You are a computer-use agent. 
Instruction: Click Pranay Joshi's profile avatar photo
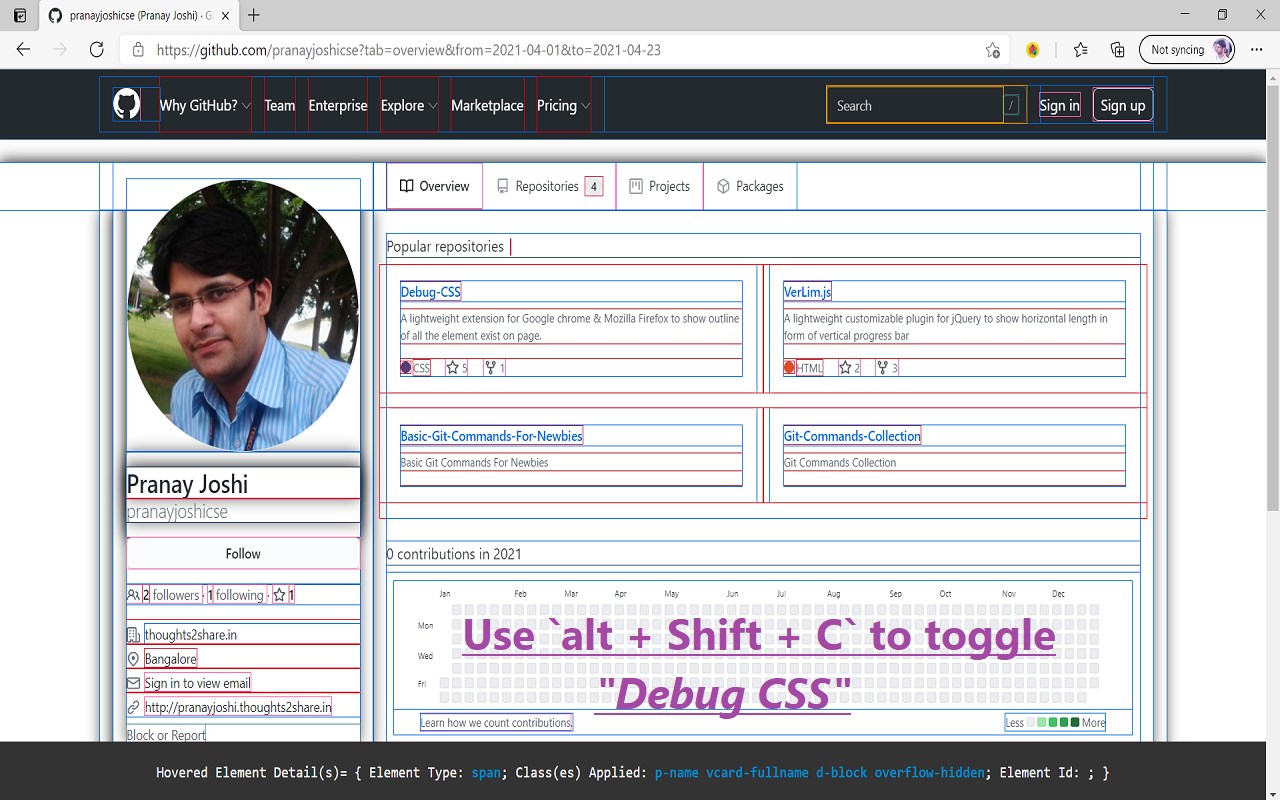243,315
